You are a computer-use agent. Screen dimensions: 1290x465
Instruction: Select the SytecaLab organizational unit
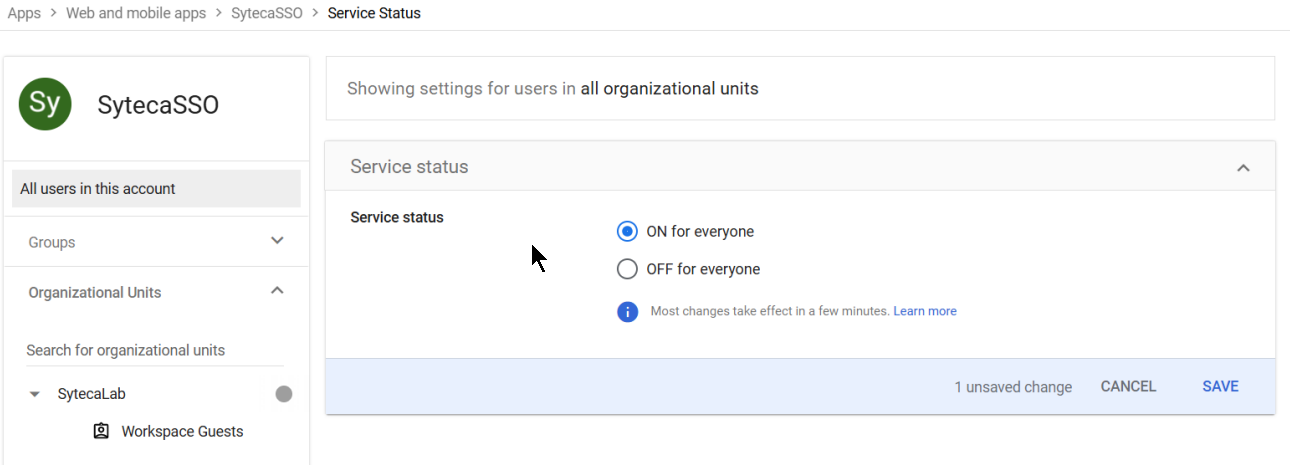[x=92, y=394]
